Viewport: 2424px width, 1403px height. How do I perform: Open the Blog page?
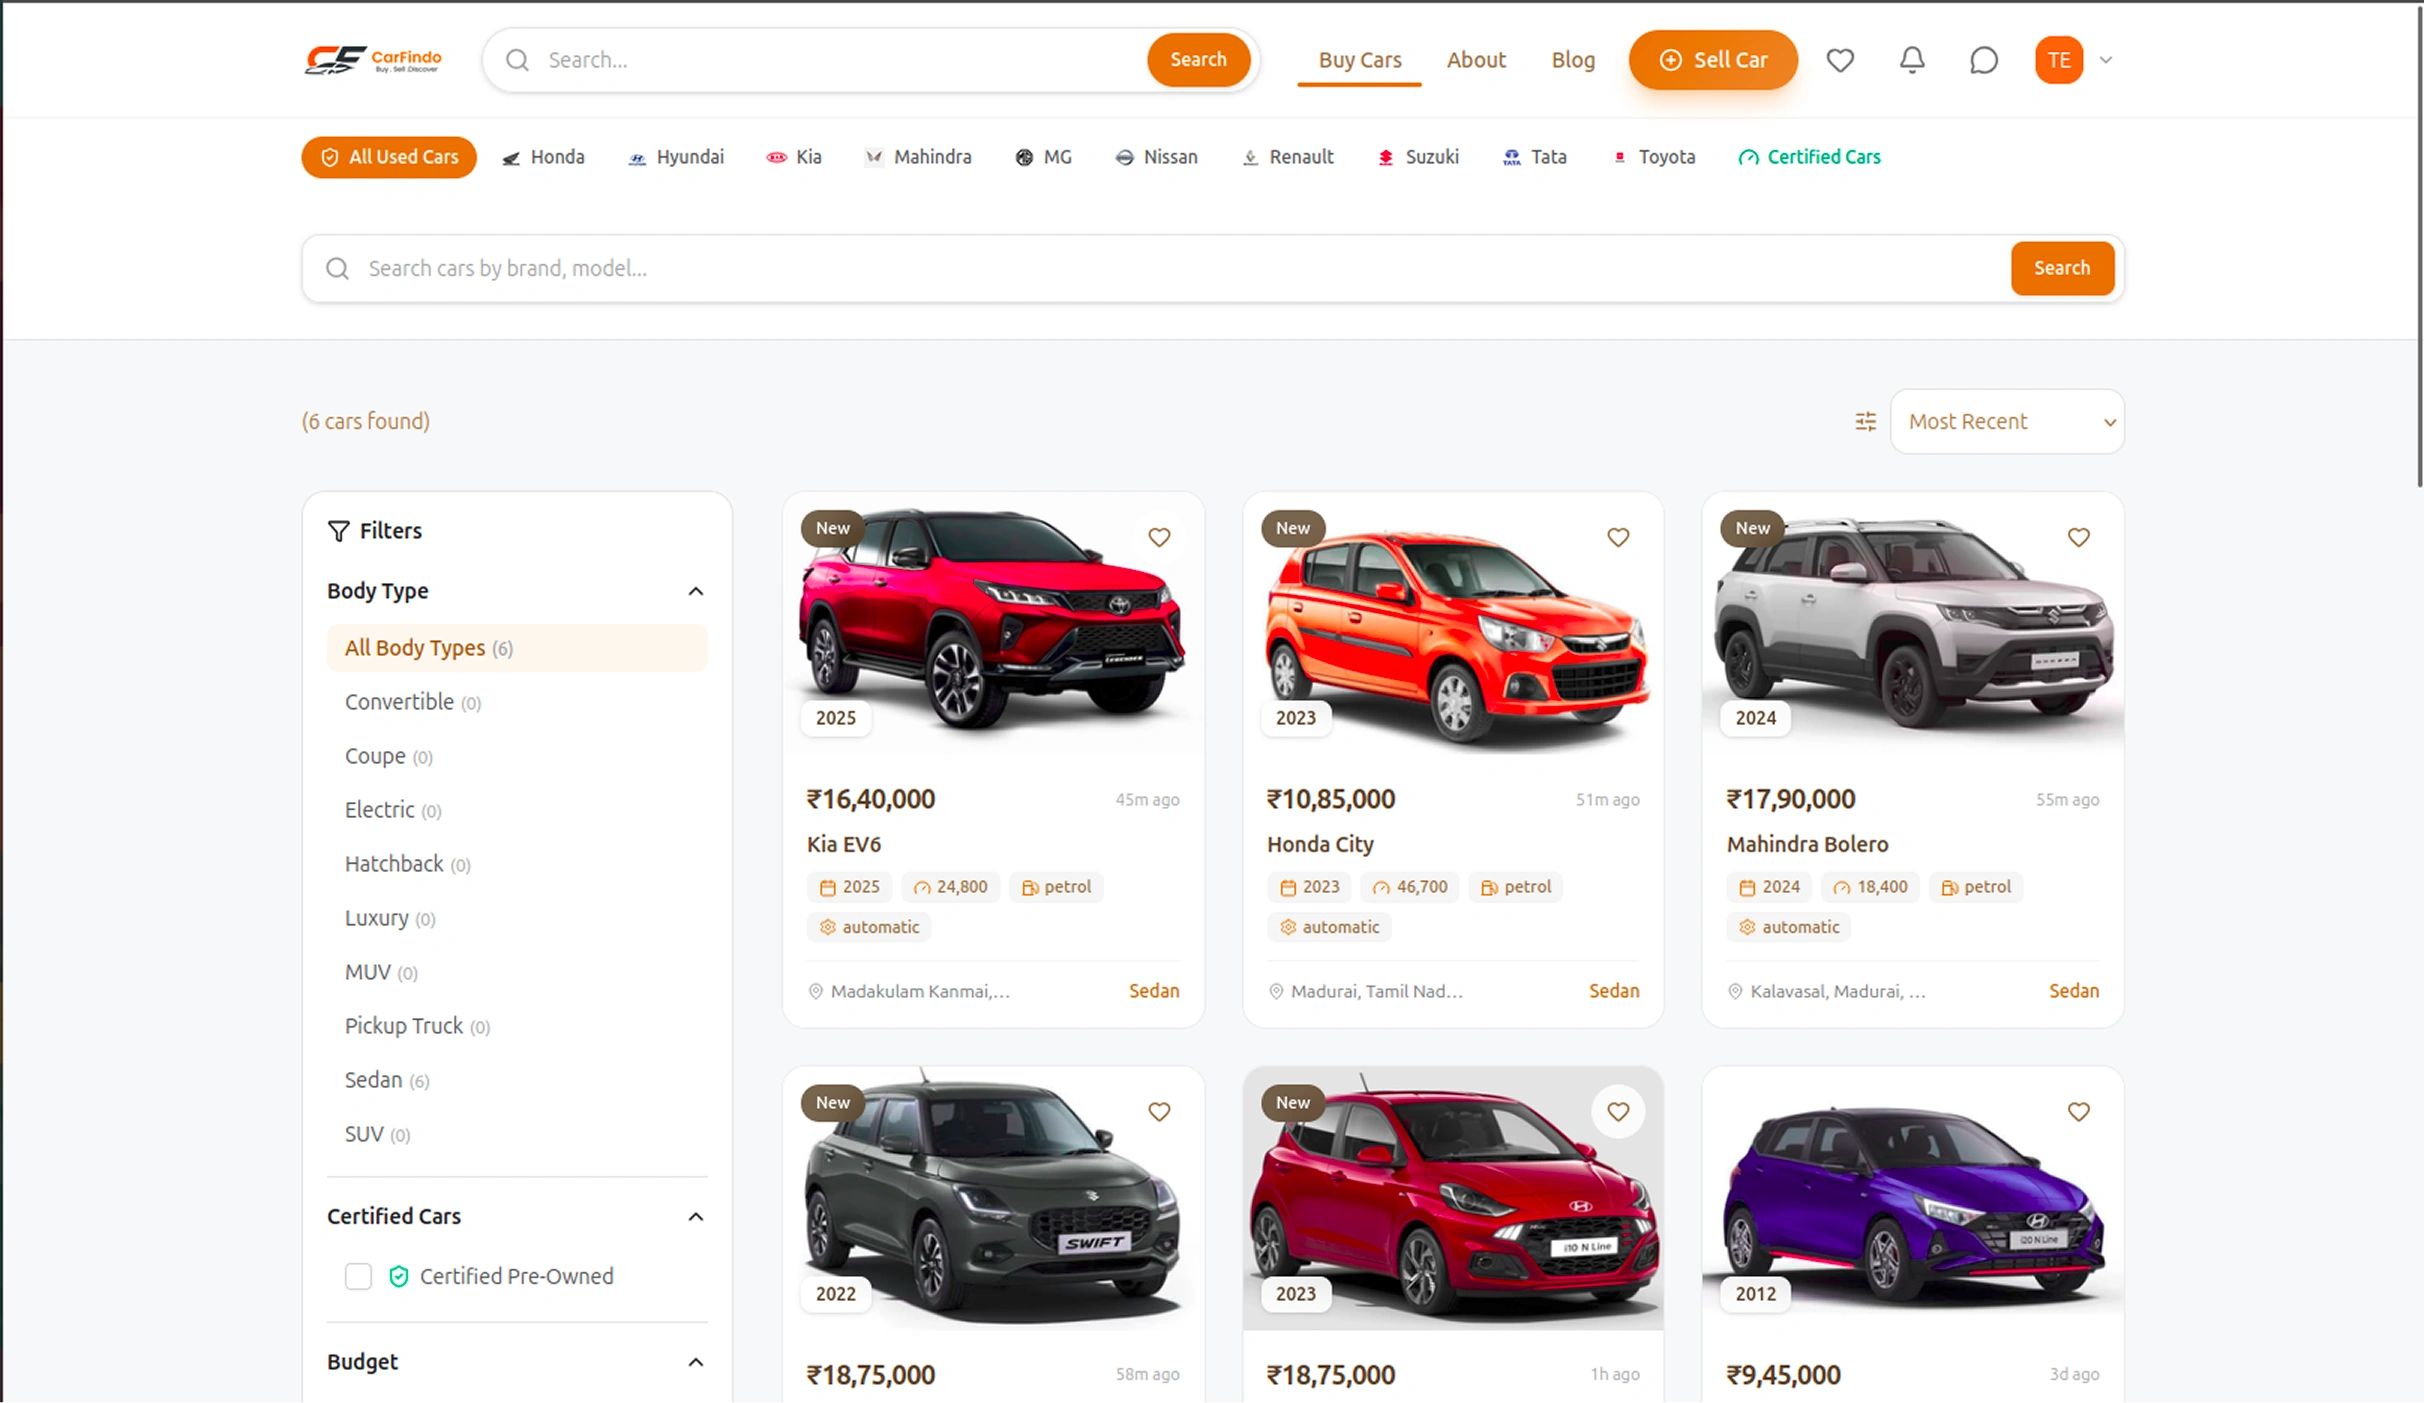tap(1573, 60)
